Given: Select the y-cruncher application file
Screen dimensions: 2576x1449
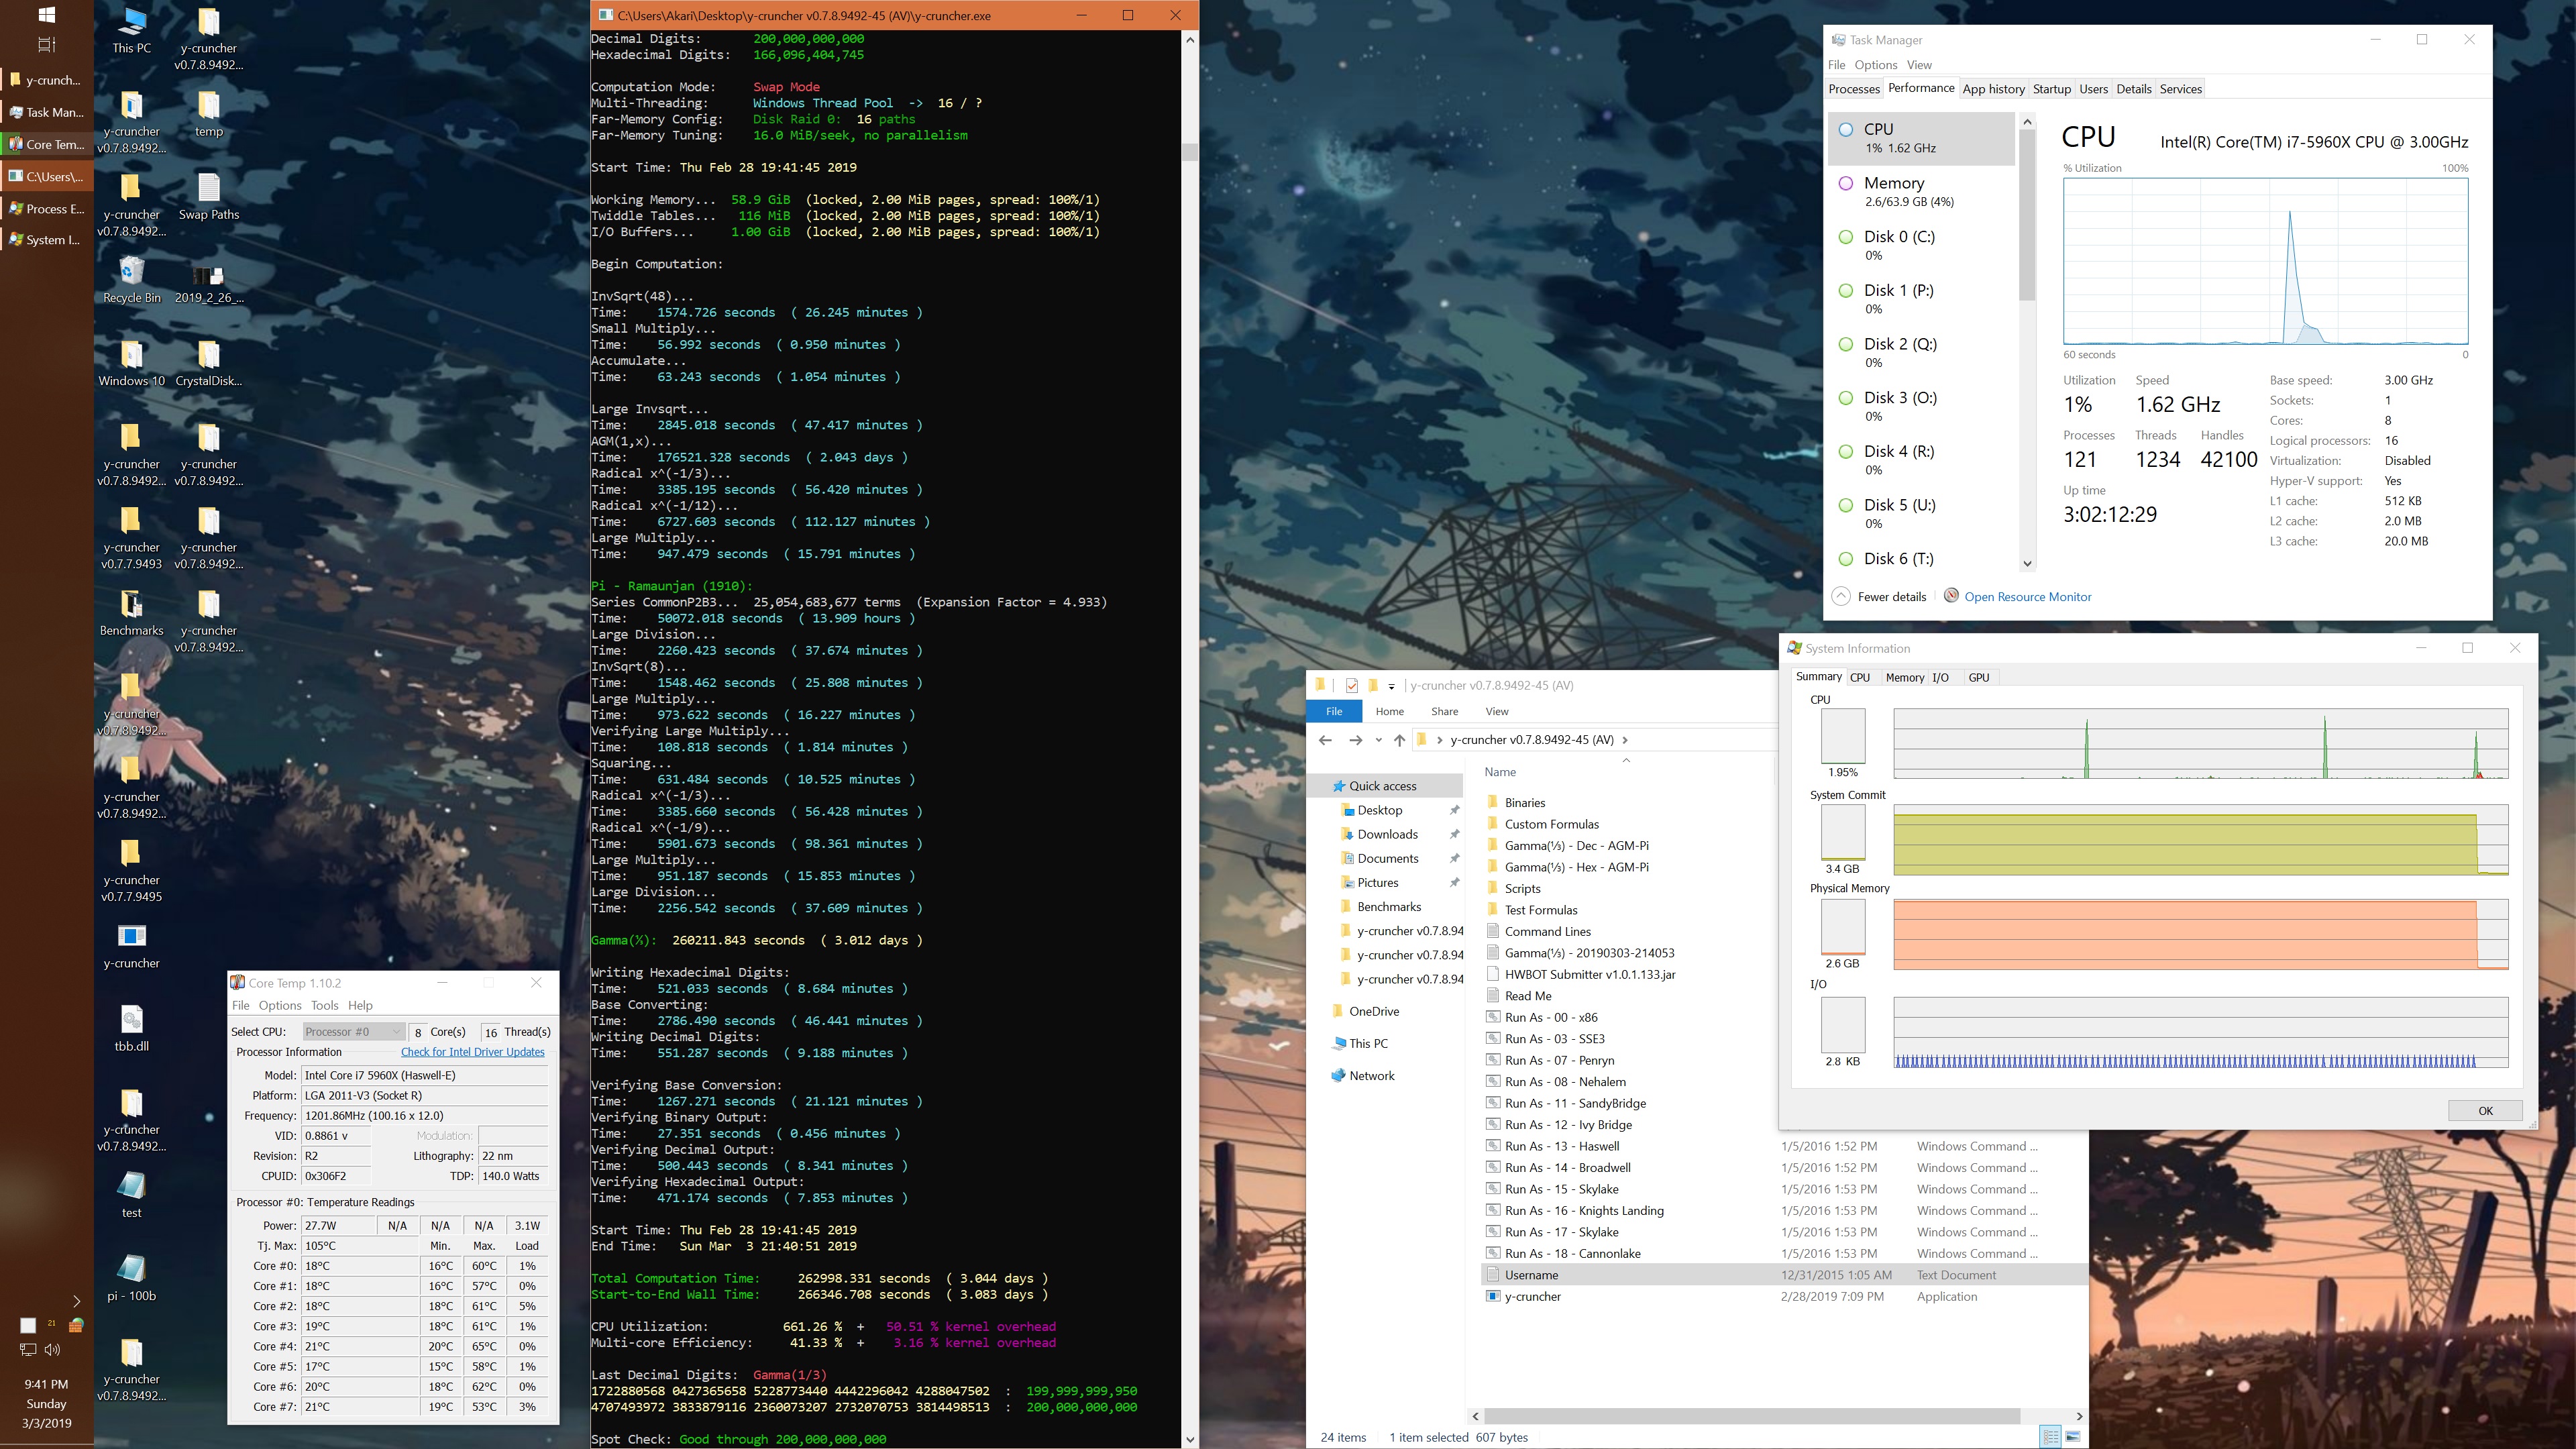Looking at the screenshot, I should [x=1532, y=1296].
